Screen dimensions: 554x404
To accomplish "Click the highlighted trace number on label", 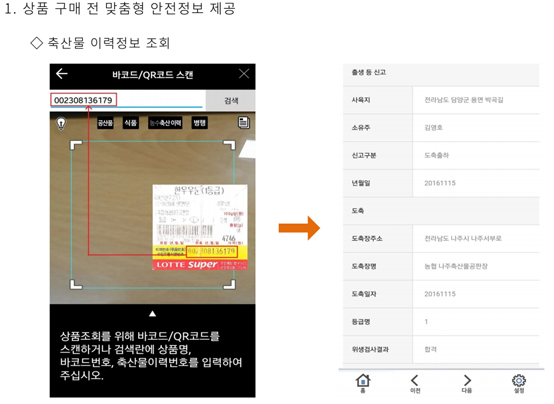I will (212, 251).
